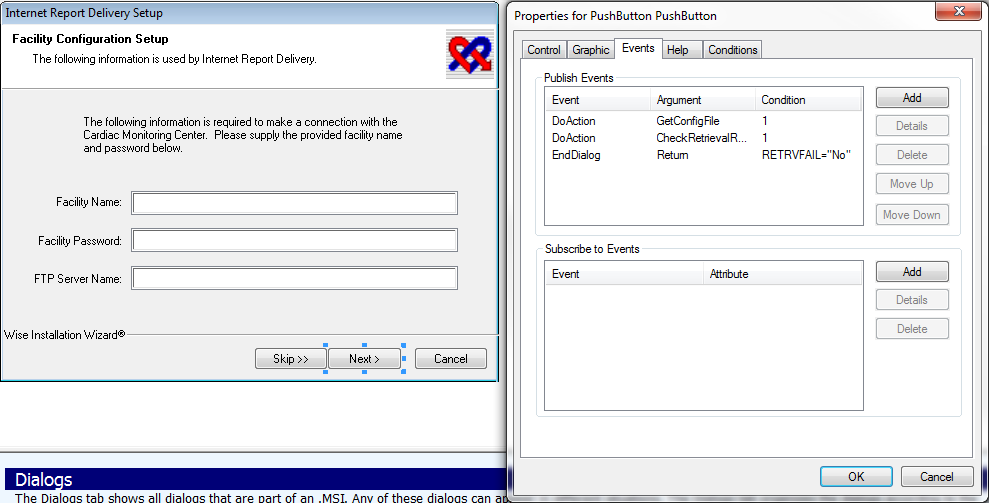Click the heart logo image in setup dialog
The height and width of the screenshot is (503, 989).
470,54
